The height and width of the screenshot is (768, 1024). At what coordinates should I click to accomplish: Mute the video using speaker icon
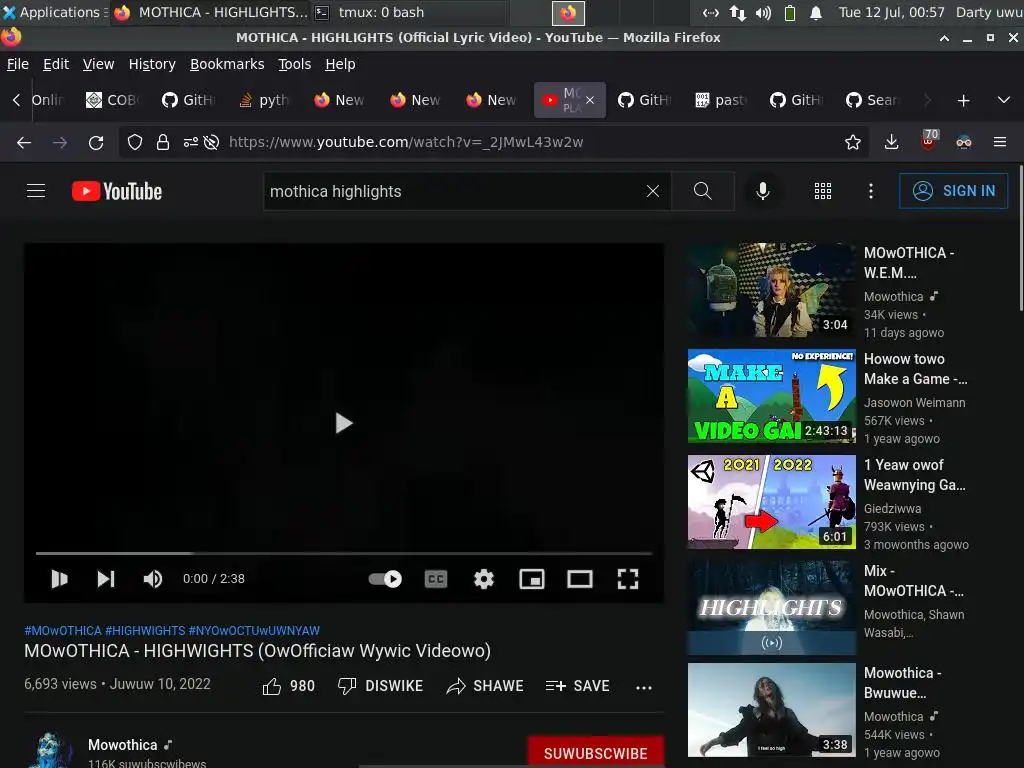[153, 579]
